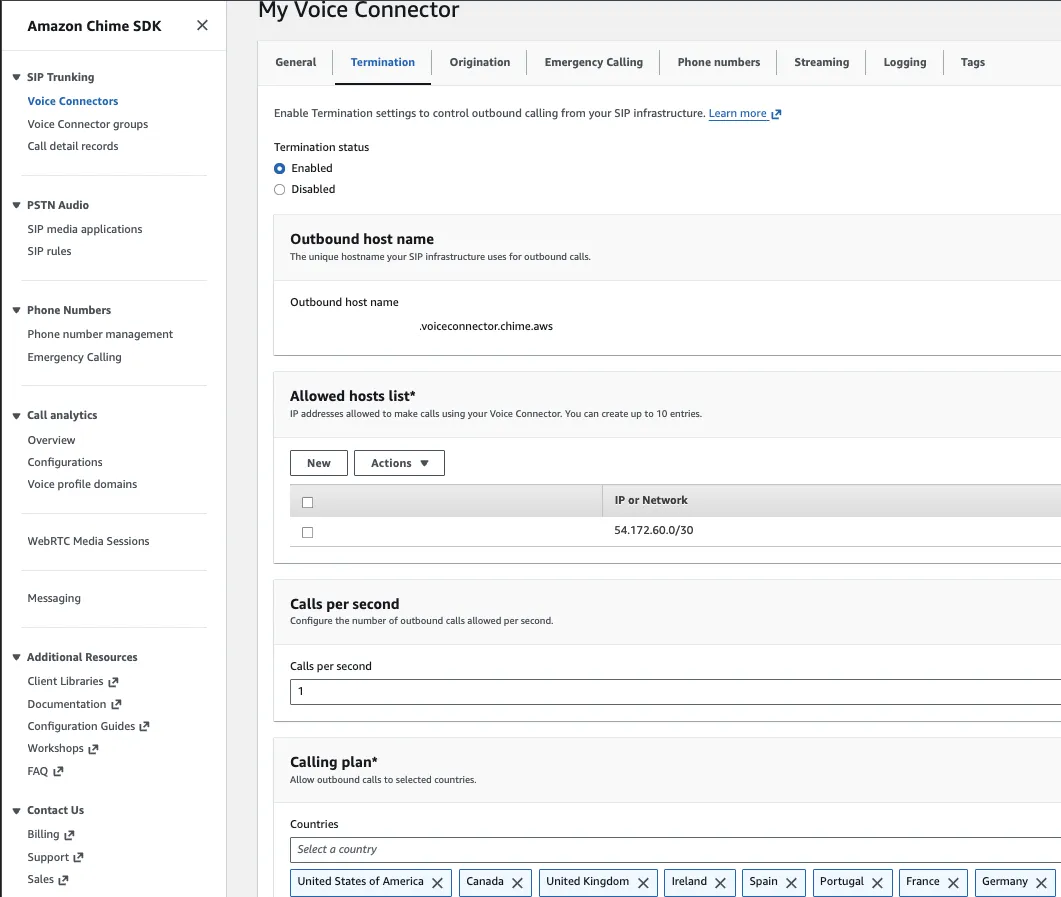Remove United Kingdom country tag
1061x897 pixels.
tap(643, 883)
